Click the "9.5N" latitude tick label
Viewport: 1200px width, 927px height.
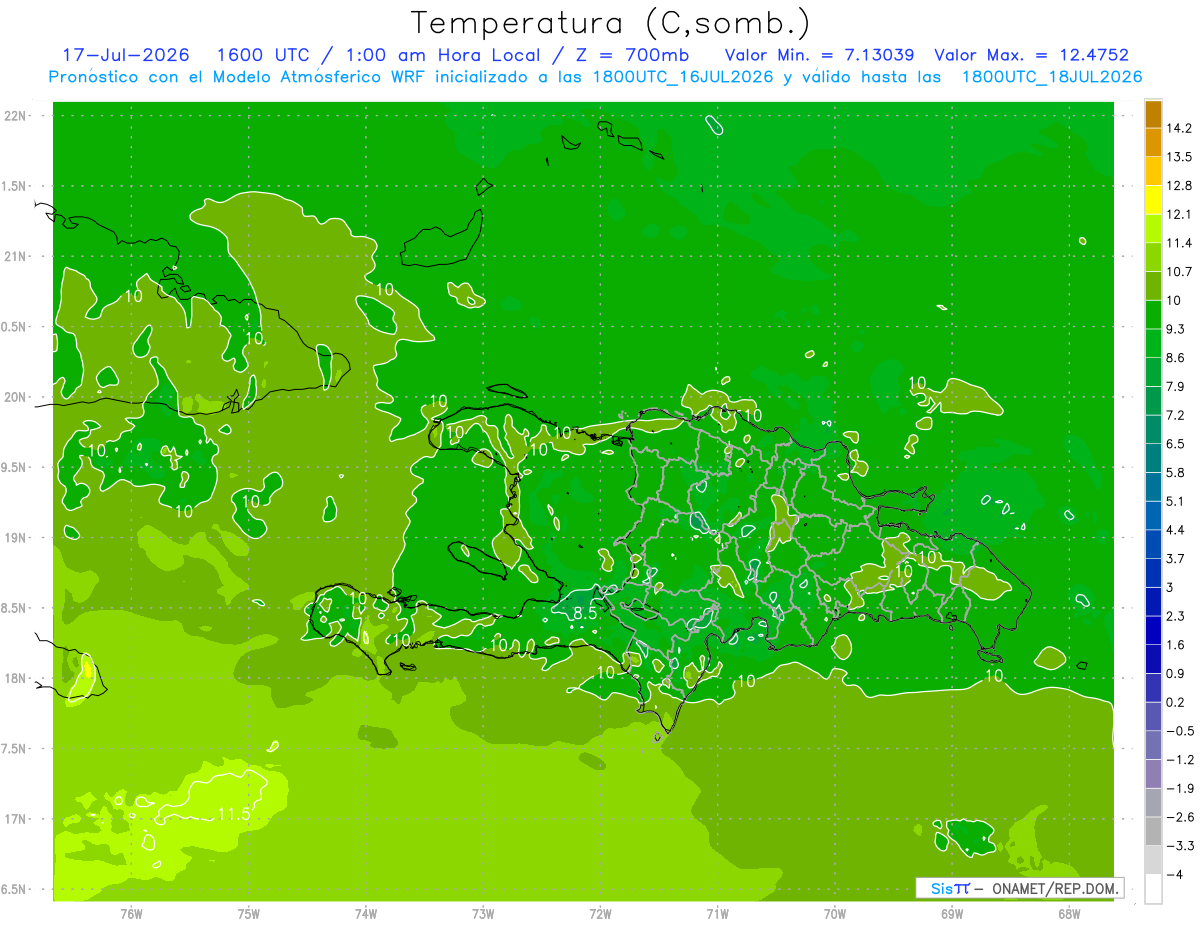pos(13,467)
